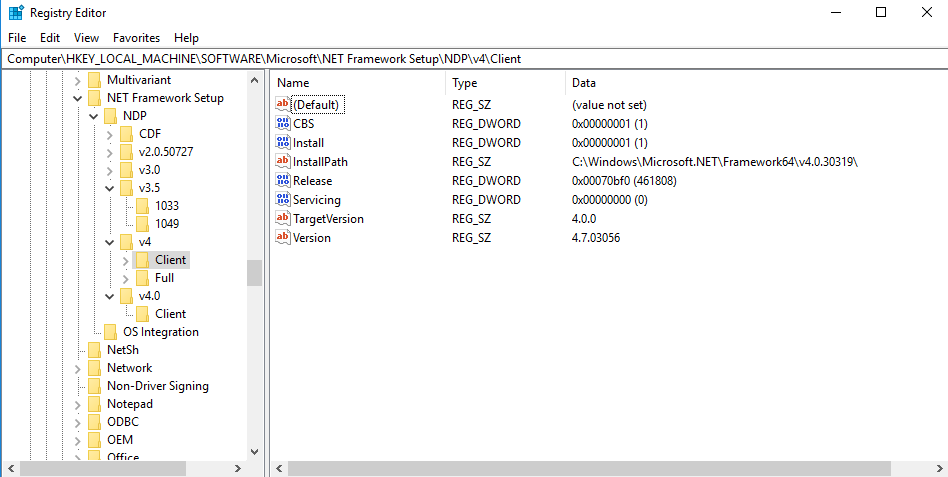This screenshot has width=948, height=477.
Task: Click the values pane scroll left arrow
Action: (279, 468)
